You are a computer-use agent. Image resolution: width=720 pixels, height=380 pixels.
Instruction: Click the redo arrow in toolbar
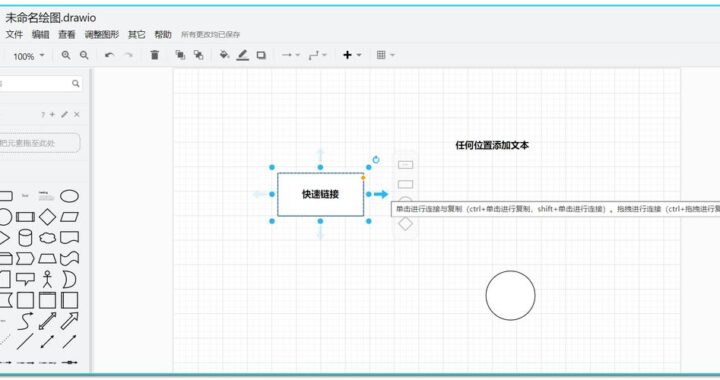[129, 55]
